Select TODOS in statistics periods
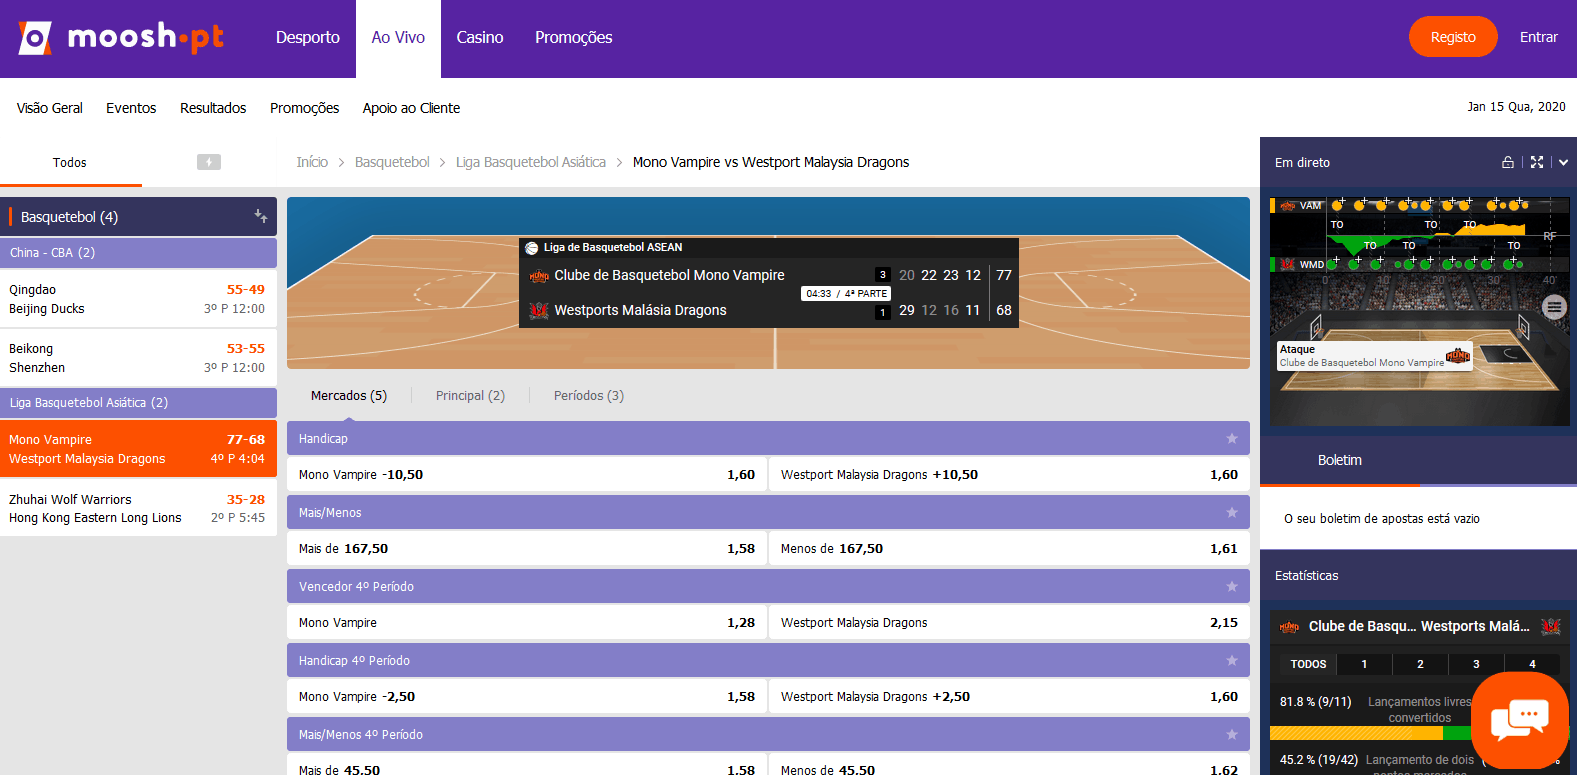Viewport: 1577px width, 775px height. click(1308, 664)
